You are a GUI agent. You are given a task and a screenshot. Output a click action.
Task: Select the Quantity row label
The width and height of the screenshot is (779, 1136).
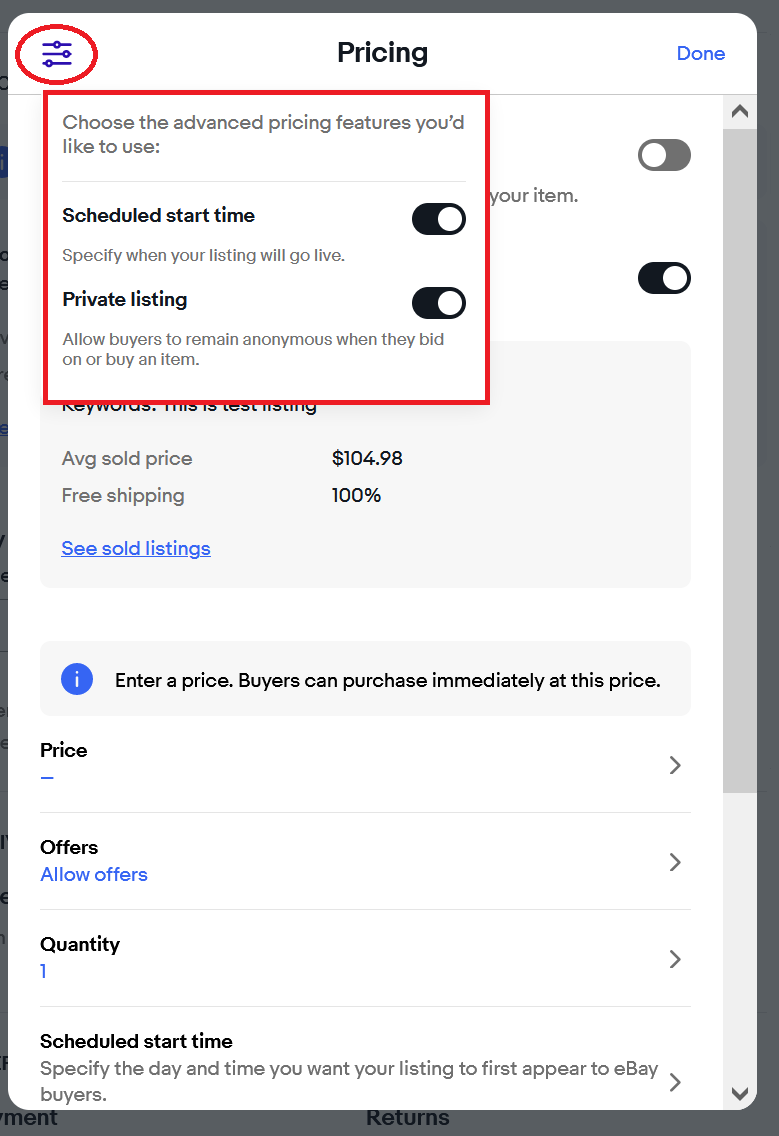[x=80, y=944]
